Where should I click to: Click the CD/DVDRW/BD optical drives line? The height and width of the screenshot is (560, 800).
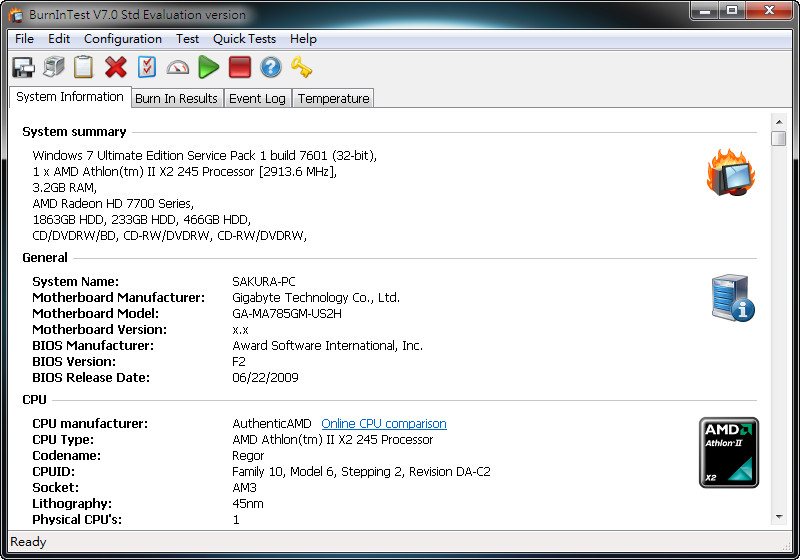click(170, 236)
